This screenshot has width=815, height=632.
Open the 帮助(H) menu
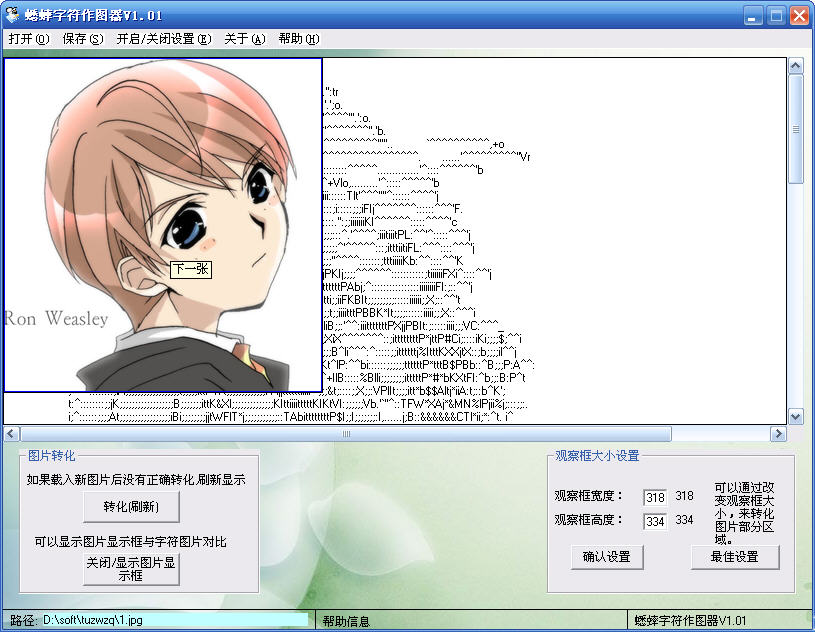tap(299, 39)
